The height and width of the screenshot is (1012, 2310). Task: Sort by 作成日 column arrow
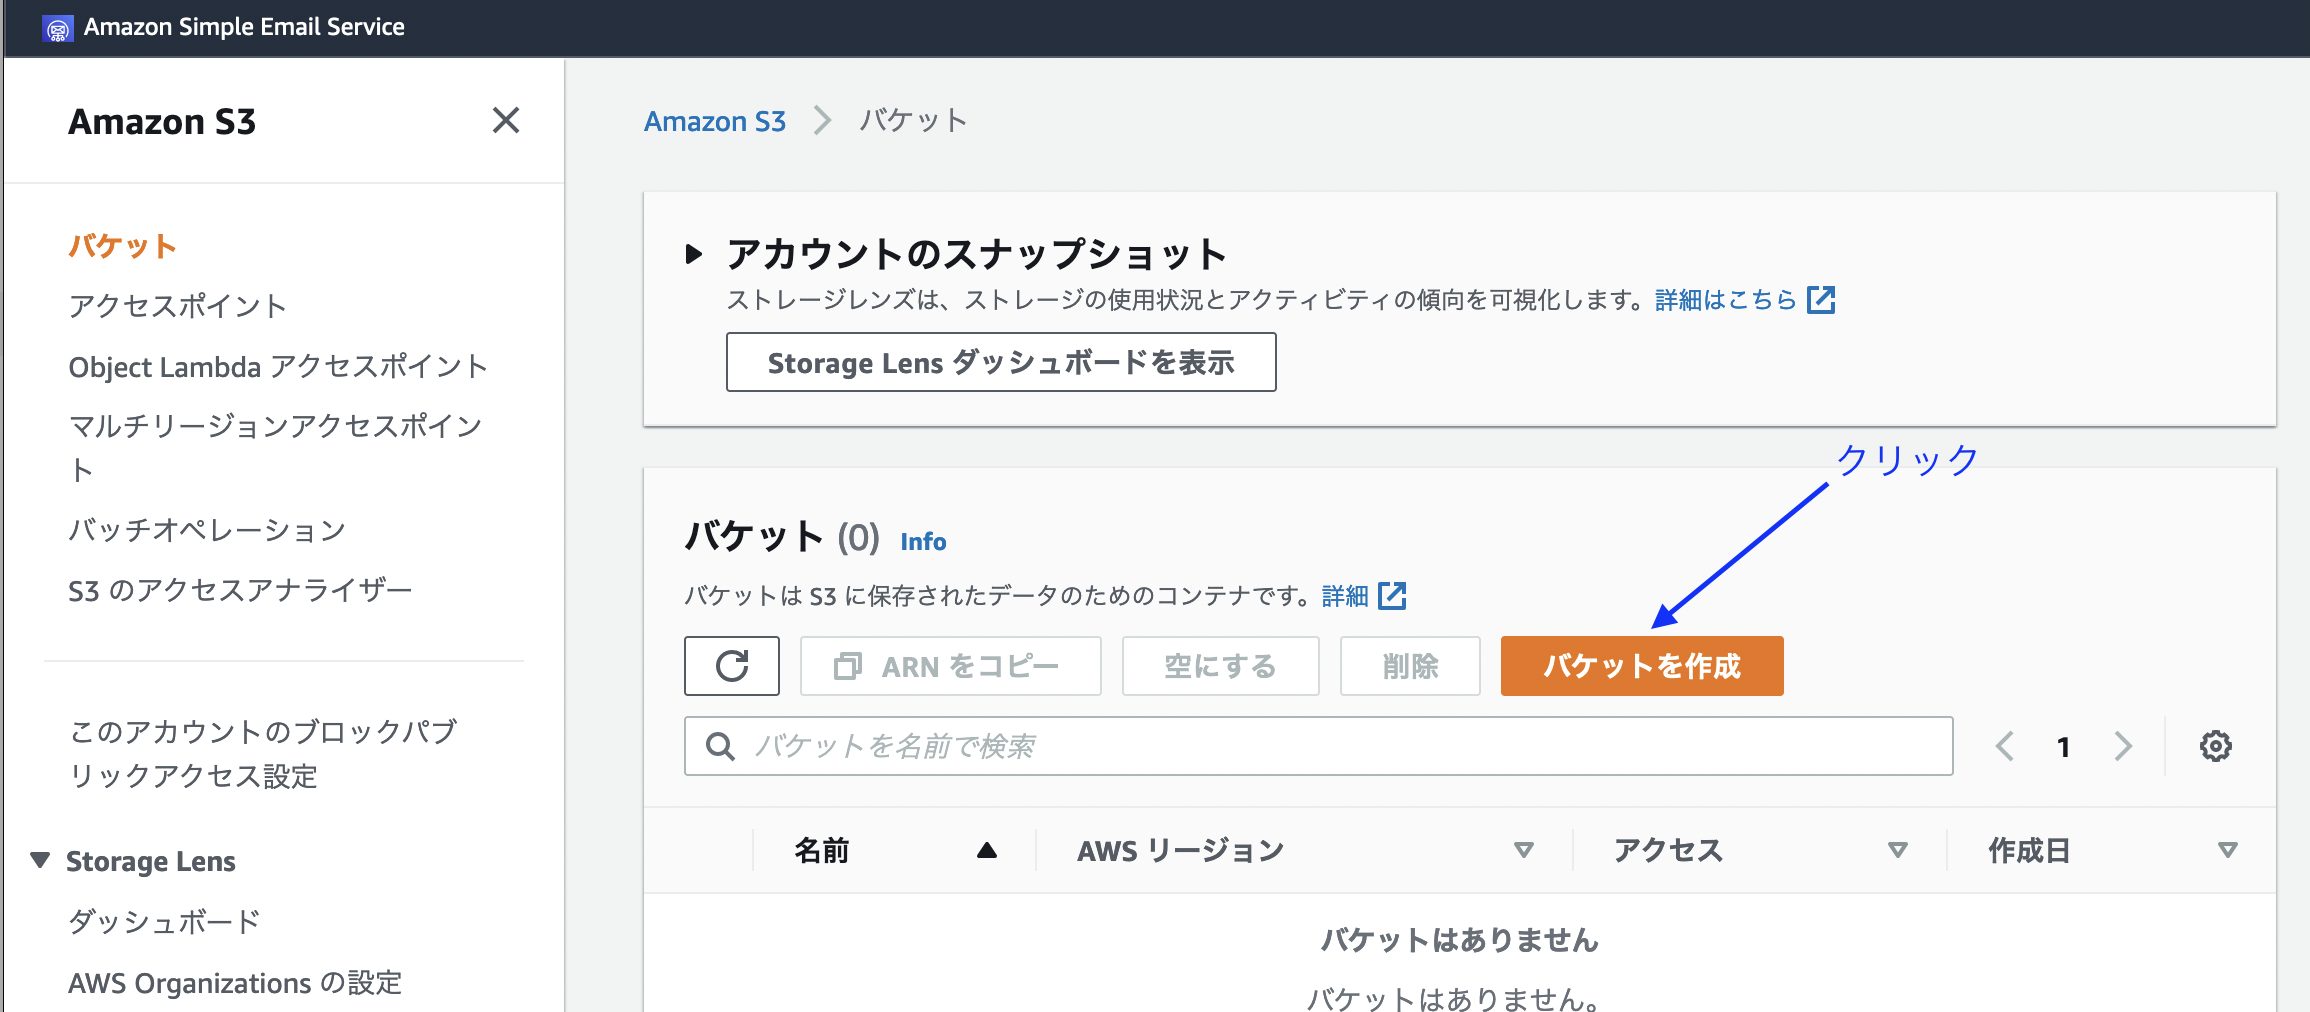(x=2227, y=850)
